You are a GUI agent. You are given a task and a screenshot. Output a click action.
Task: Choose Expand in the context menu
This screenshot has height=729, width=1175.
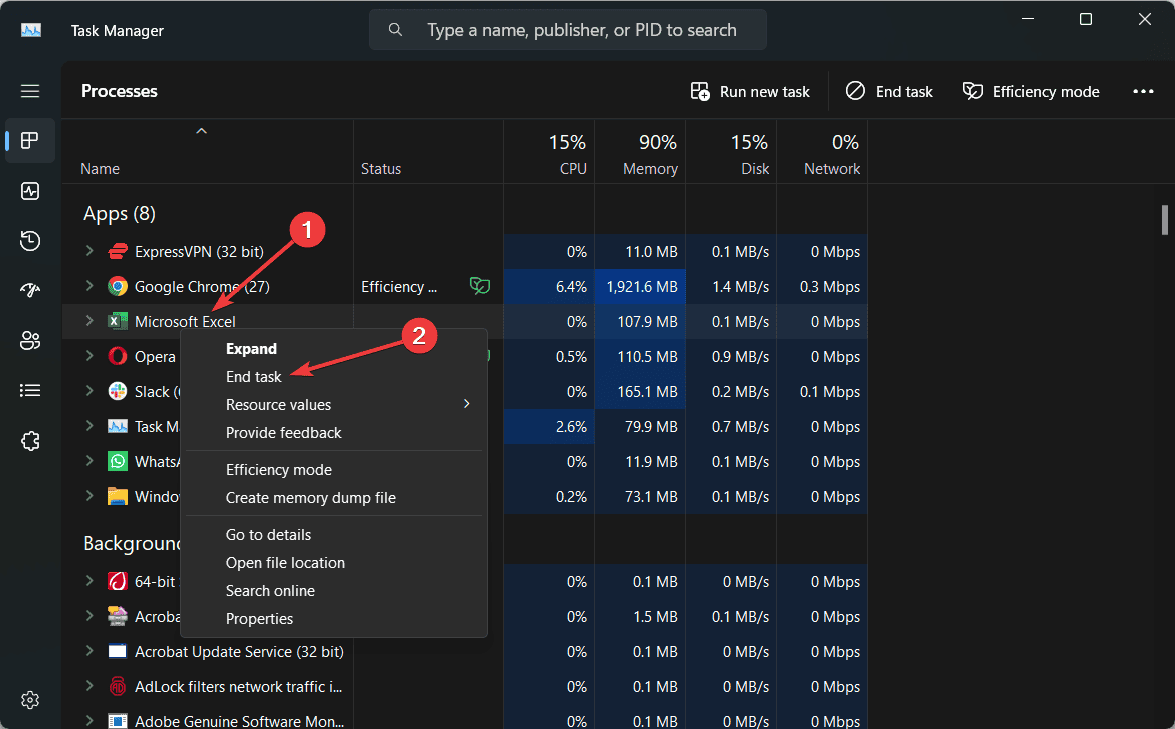pyautogui.click(x=334, y=348)
